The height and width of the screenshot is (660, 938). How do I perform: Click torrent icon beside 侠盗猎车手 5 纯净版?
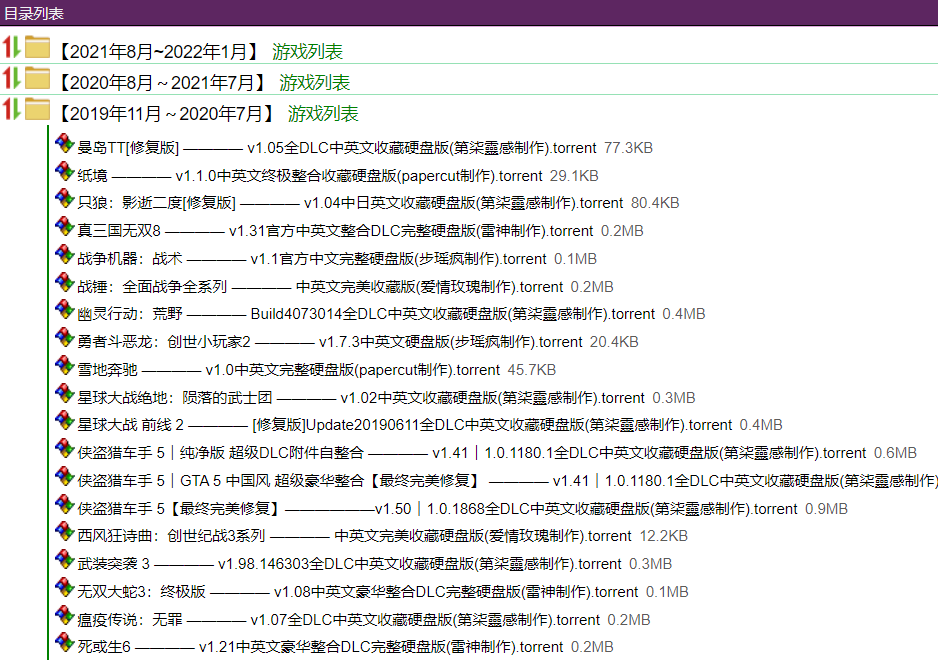coord(64,449)
